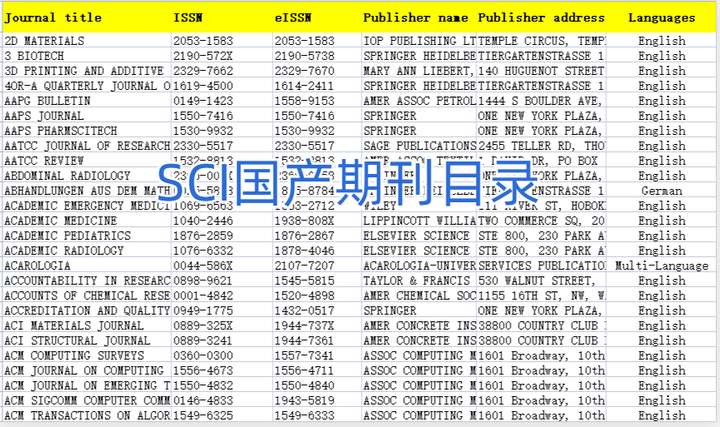Click the ACM JOURNAL ON EMERGING T cell

coord(87,386)
